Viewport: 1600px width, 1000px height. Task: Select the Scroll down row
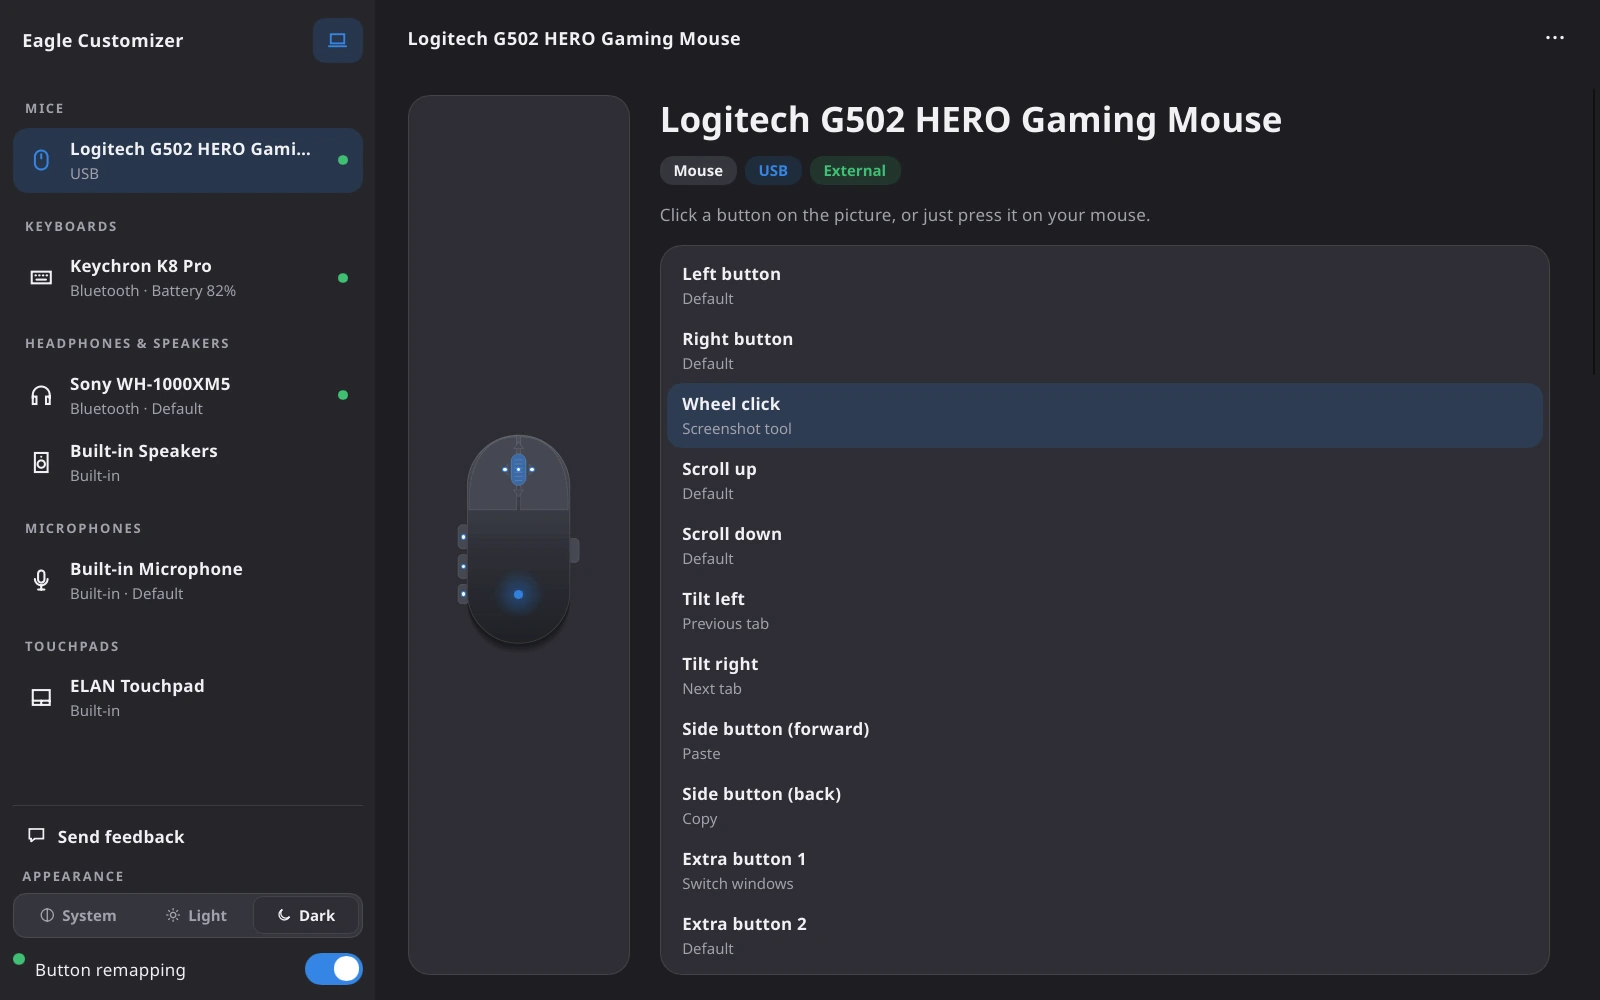1105,546
